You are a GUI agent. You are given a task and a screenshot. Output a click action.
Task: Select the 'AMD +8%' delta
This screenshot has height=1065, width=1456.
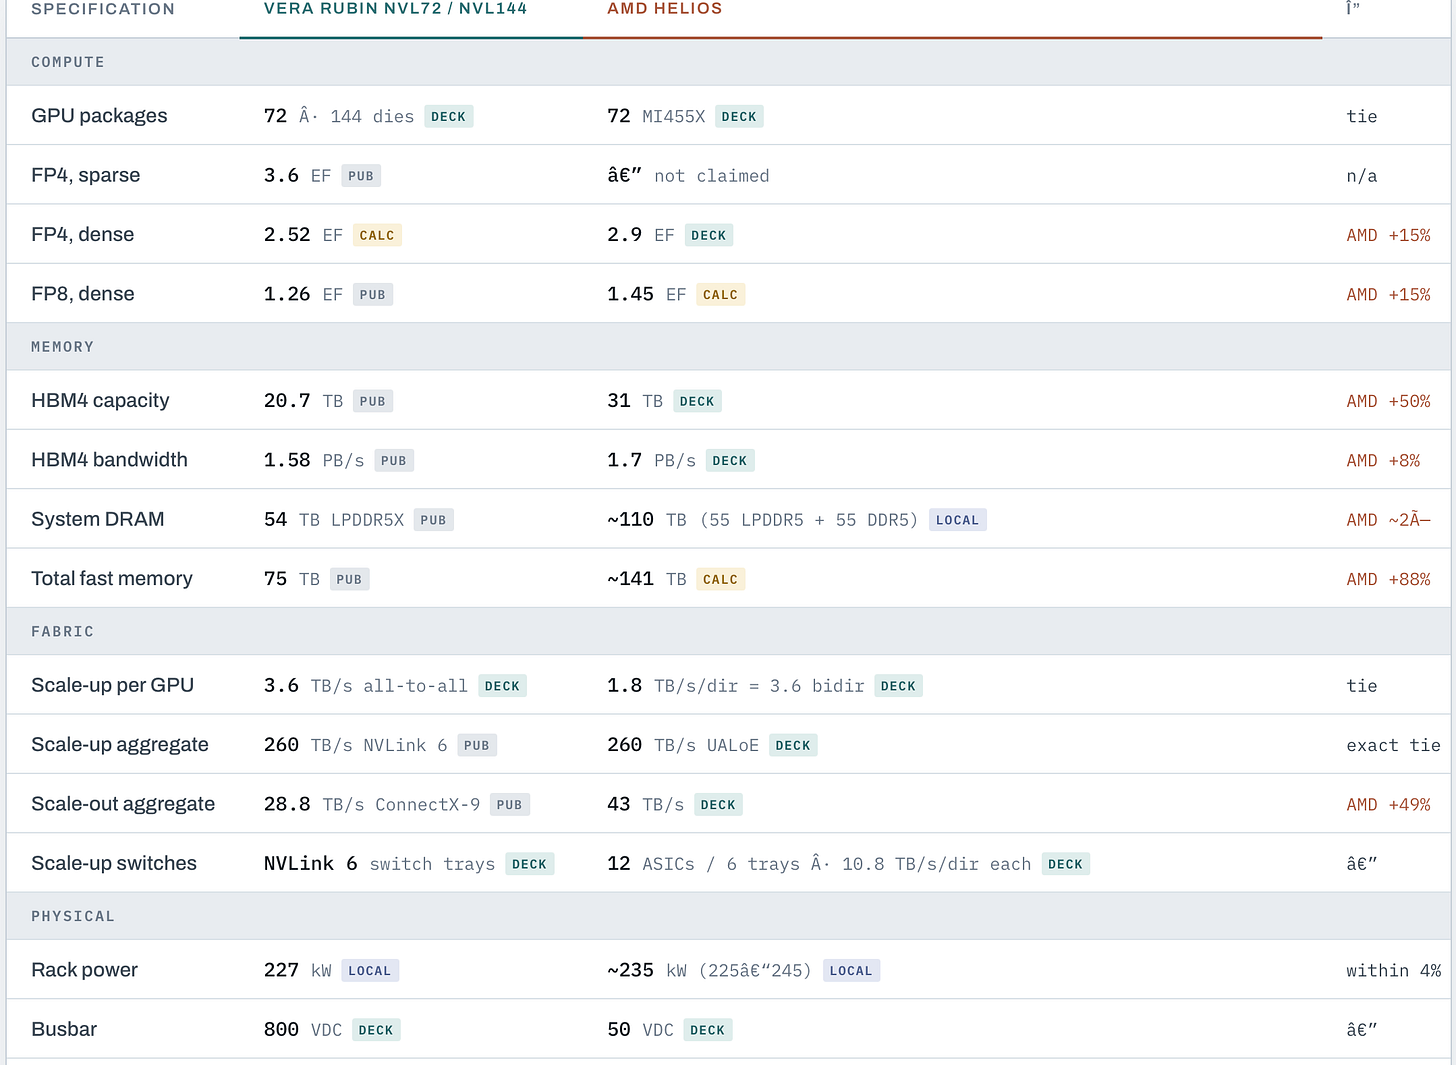(x=1383, y=460)
